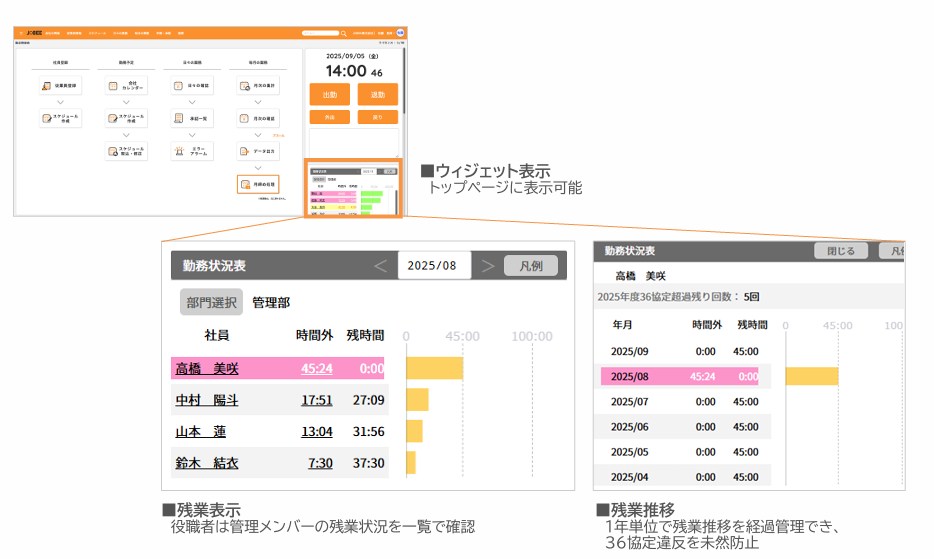Click the yellow 2025/08 overtime bar
934x559 pixels.
pos(812,376)
